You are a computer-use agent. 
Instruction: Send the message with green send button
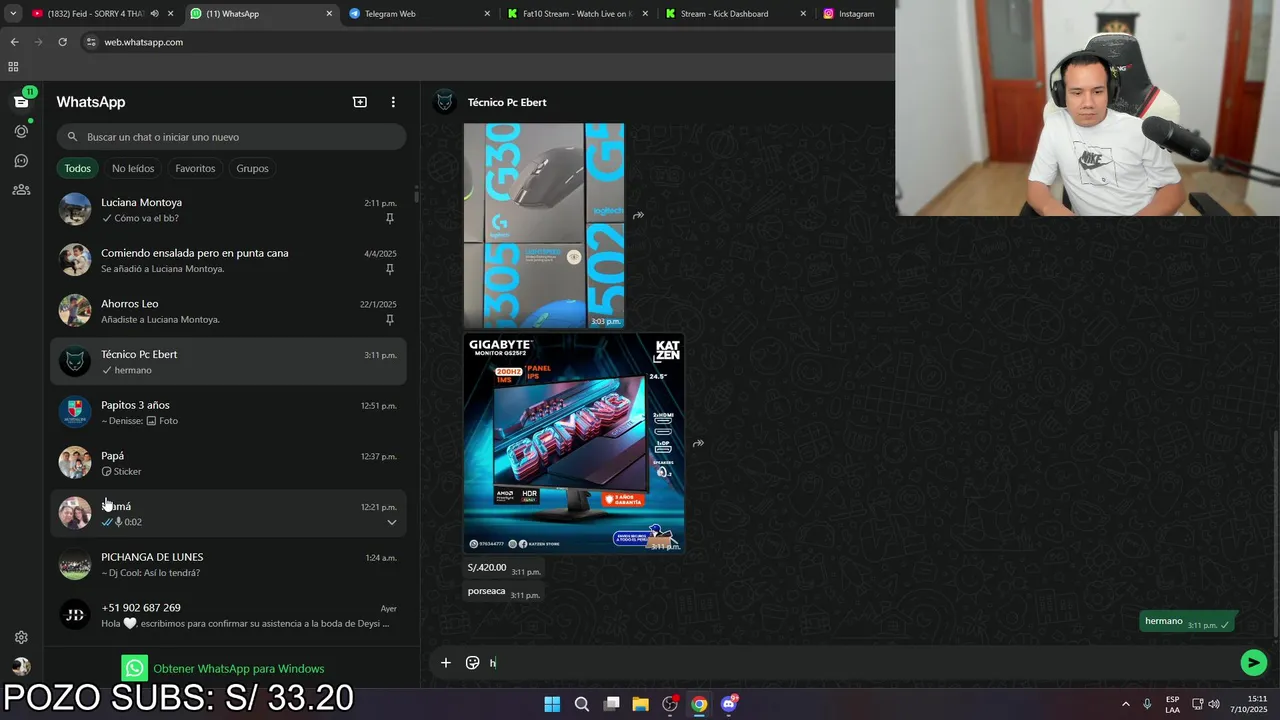[x=1253, y=662]
